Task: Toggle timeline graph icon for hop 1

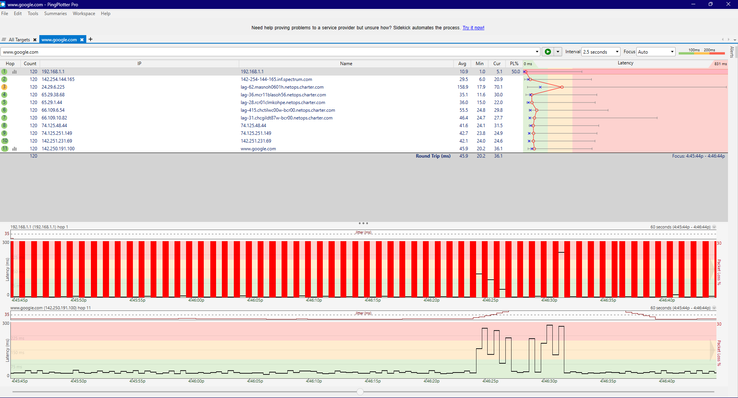Action: point(14,72)
